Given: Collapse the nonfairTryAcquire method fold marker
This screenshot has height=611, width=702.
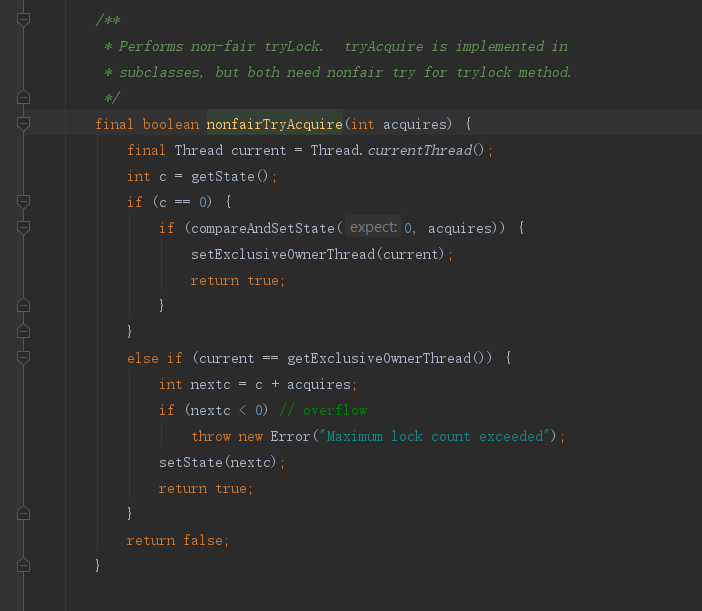Looking at the screenshot, I should click(x=23, y=124).
